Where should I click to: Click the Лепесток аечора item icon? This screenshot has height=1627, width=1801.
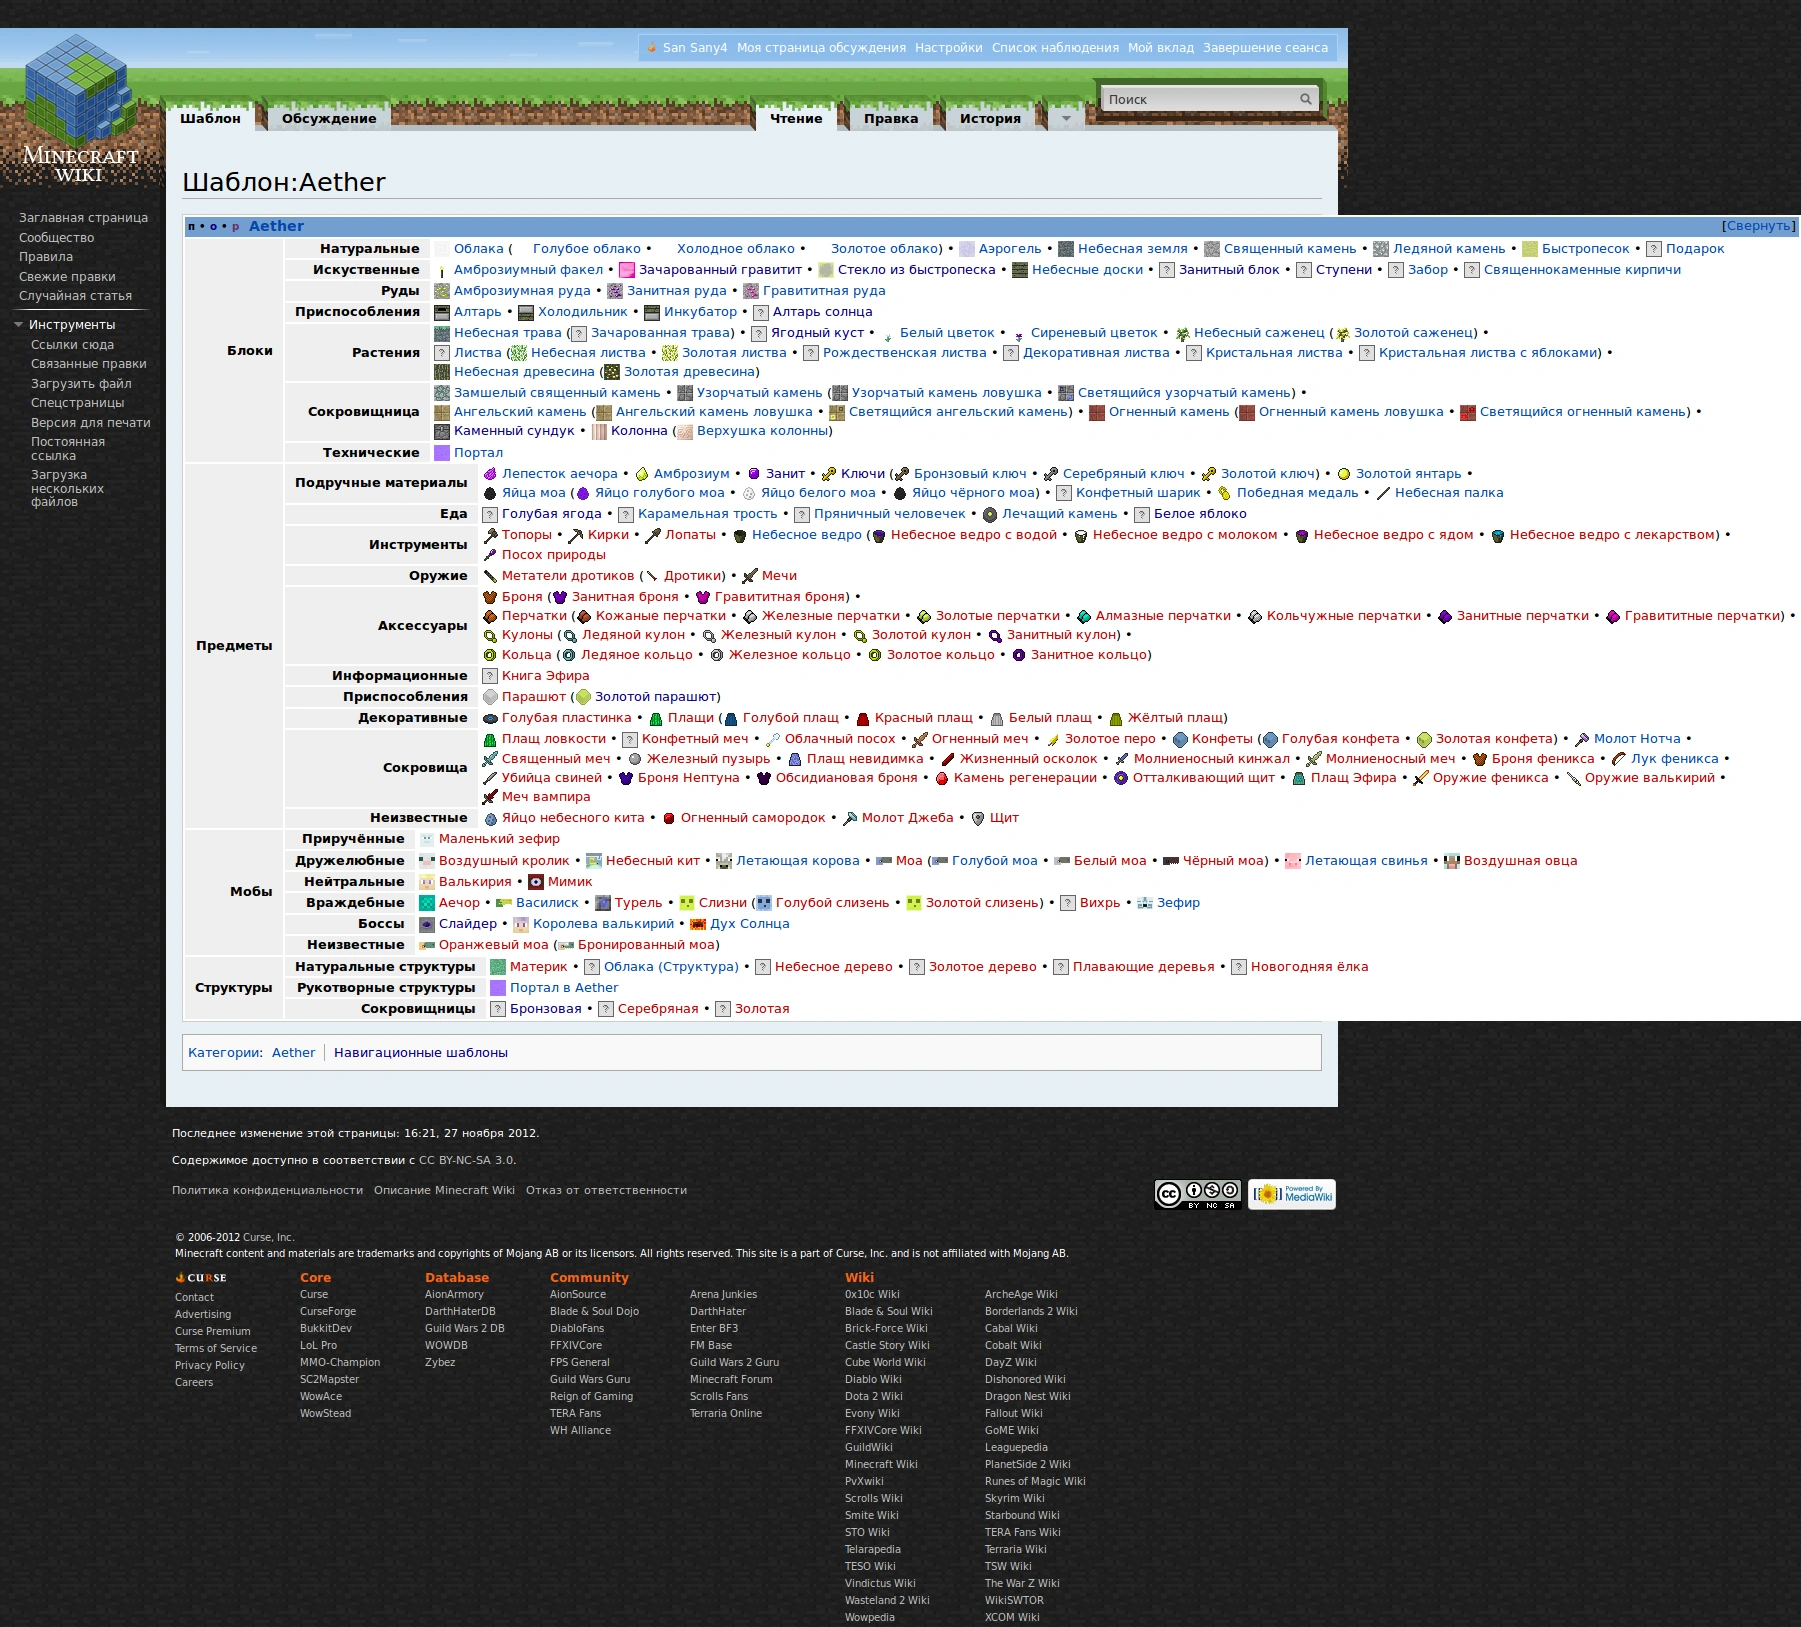(490, 474)
